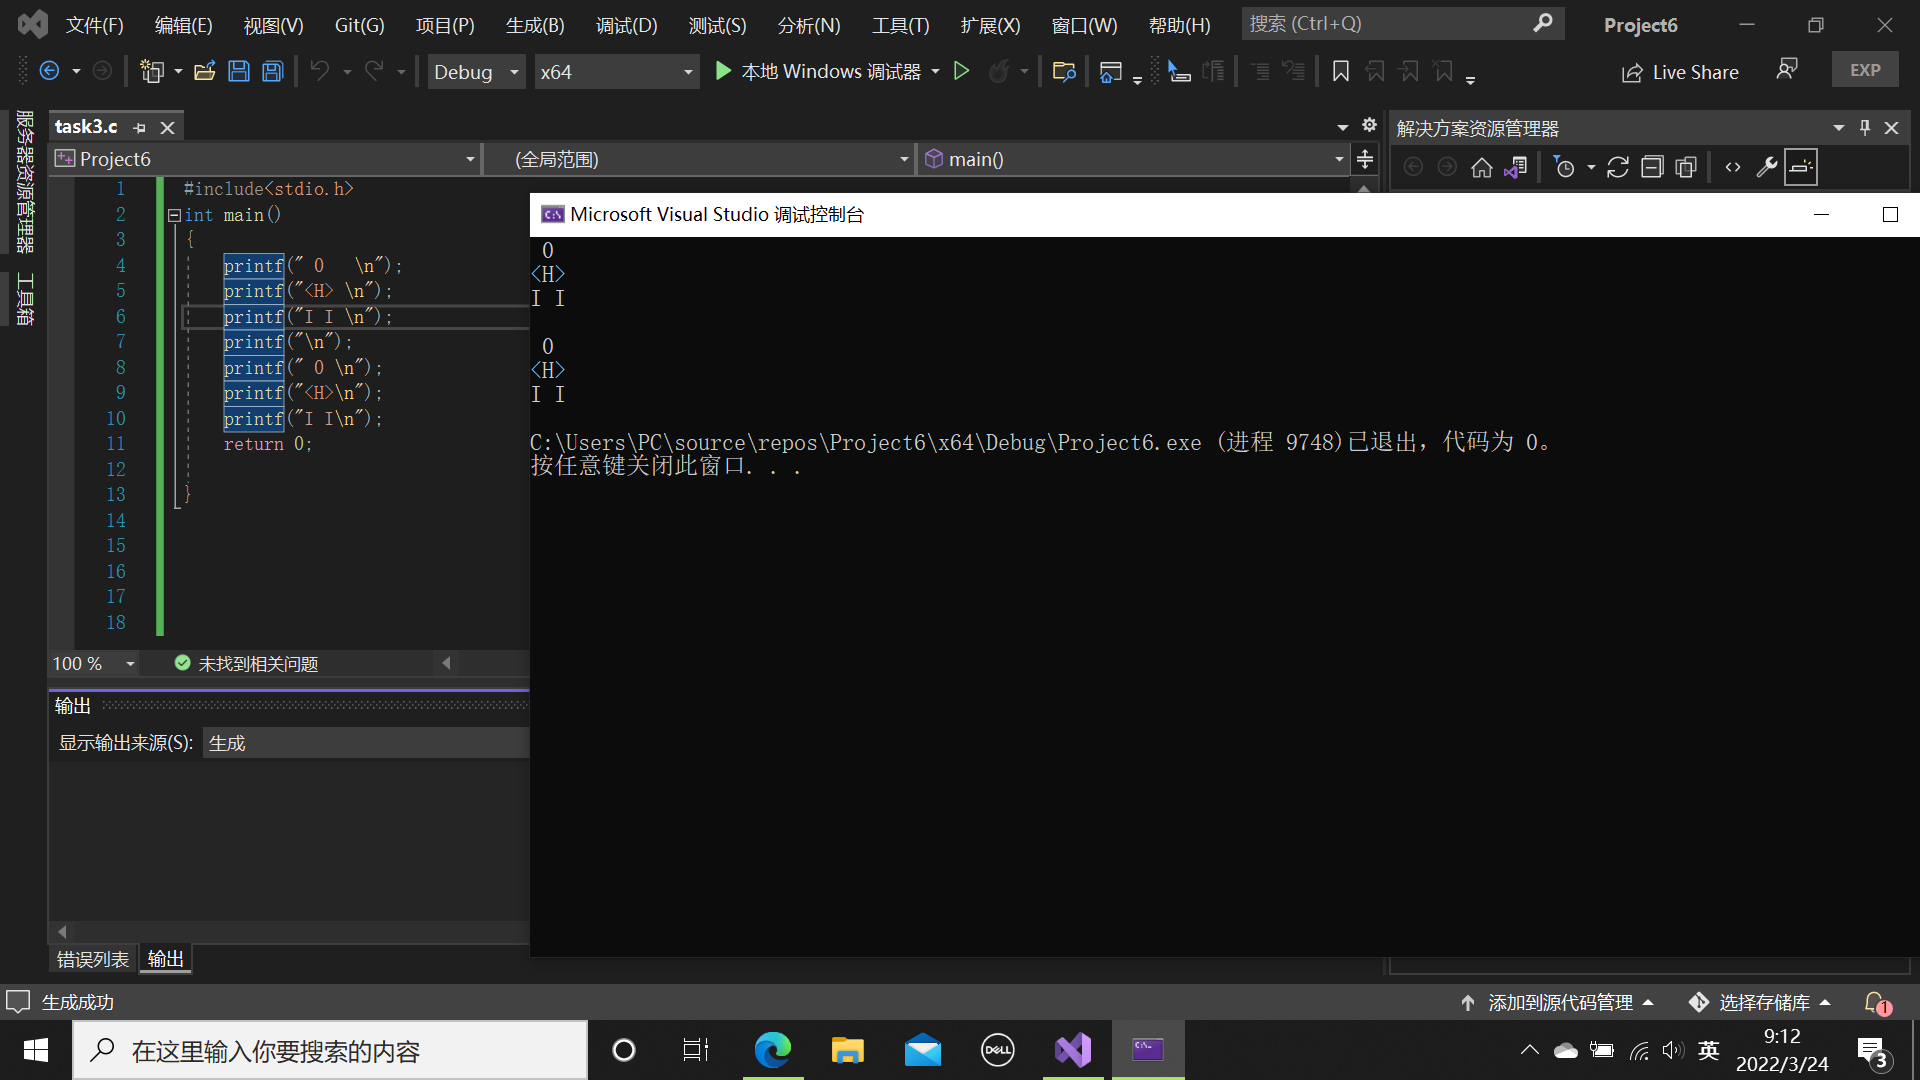Click the Windows taskbar search box

tap(330, 1051)
